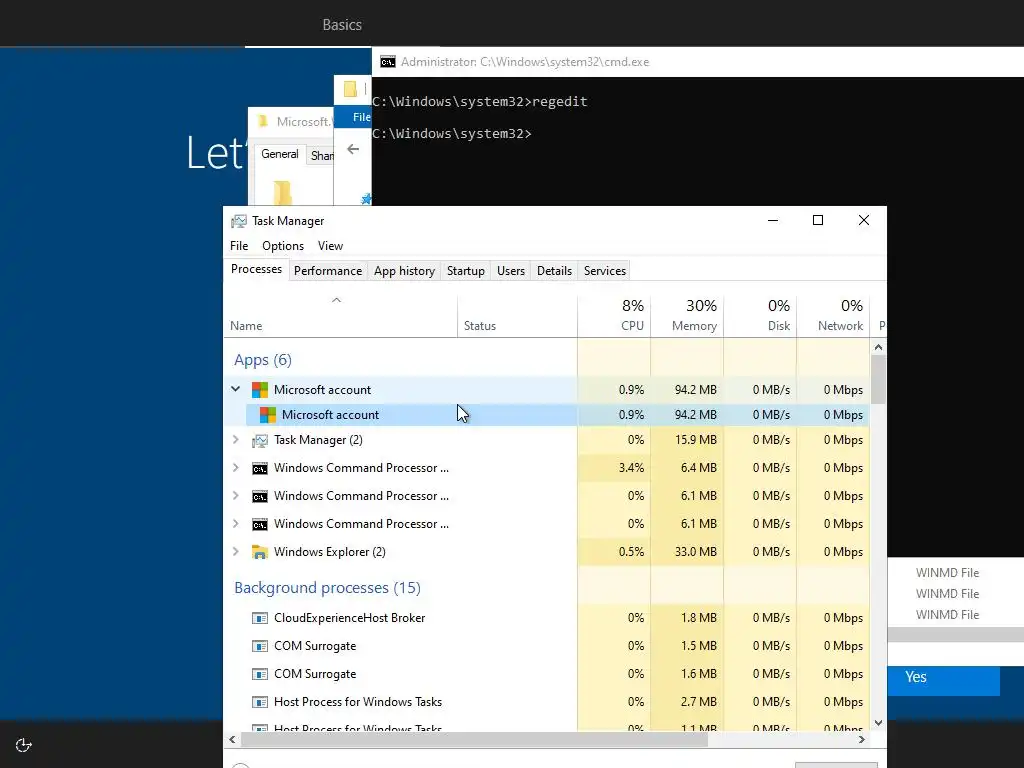Sort processes by the Memory column
The image size is (1024, 768).
point(687,315)
